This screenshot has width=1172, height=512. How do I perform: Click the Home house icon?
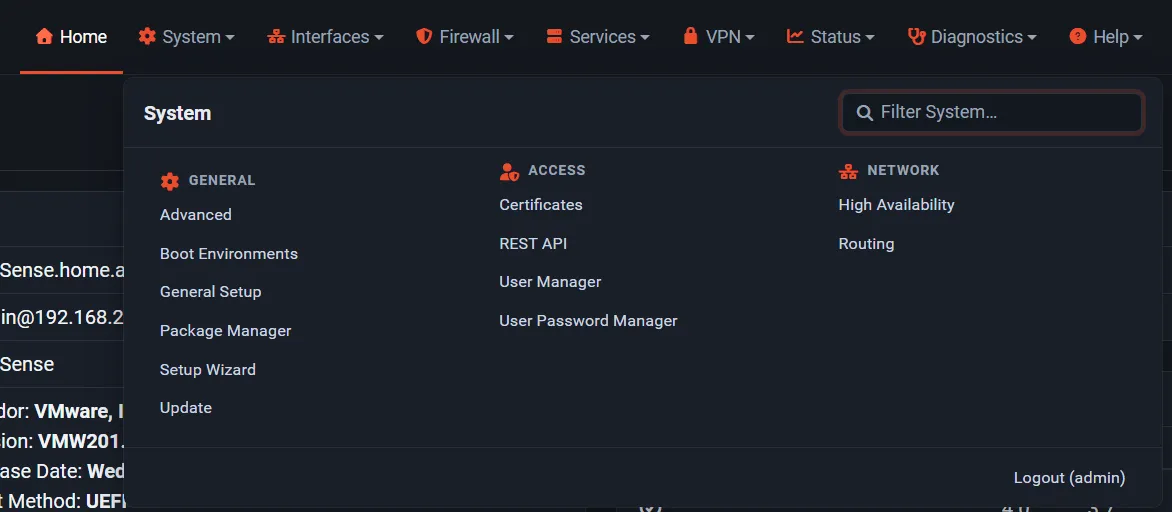[x=44, y=36]
